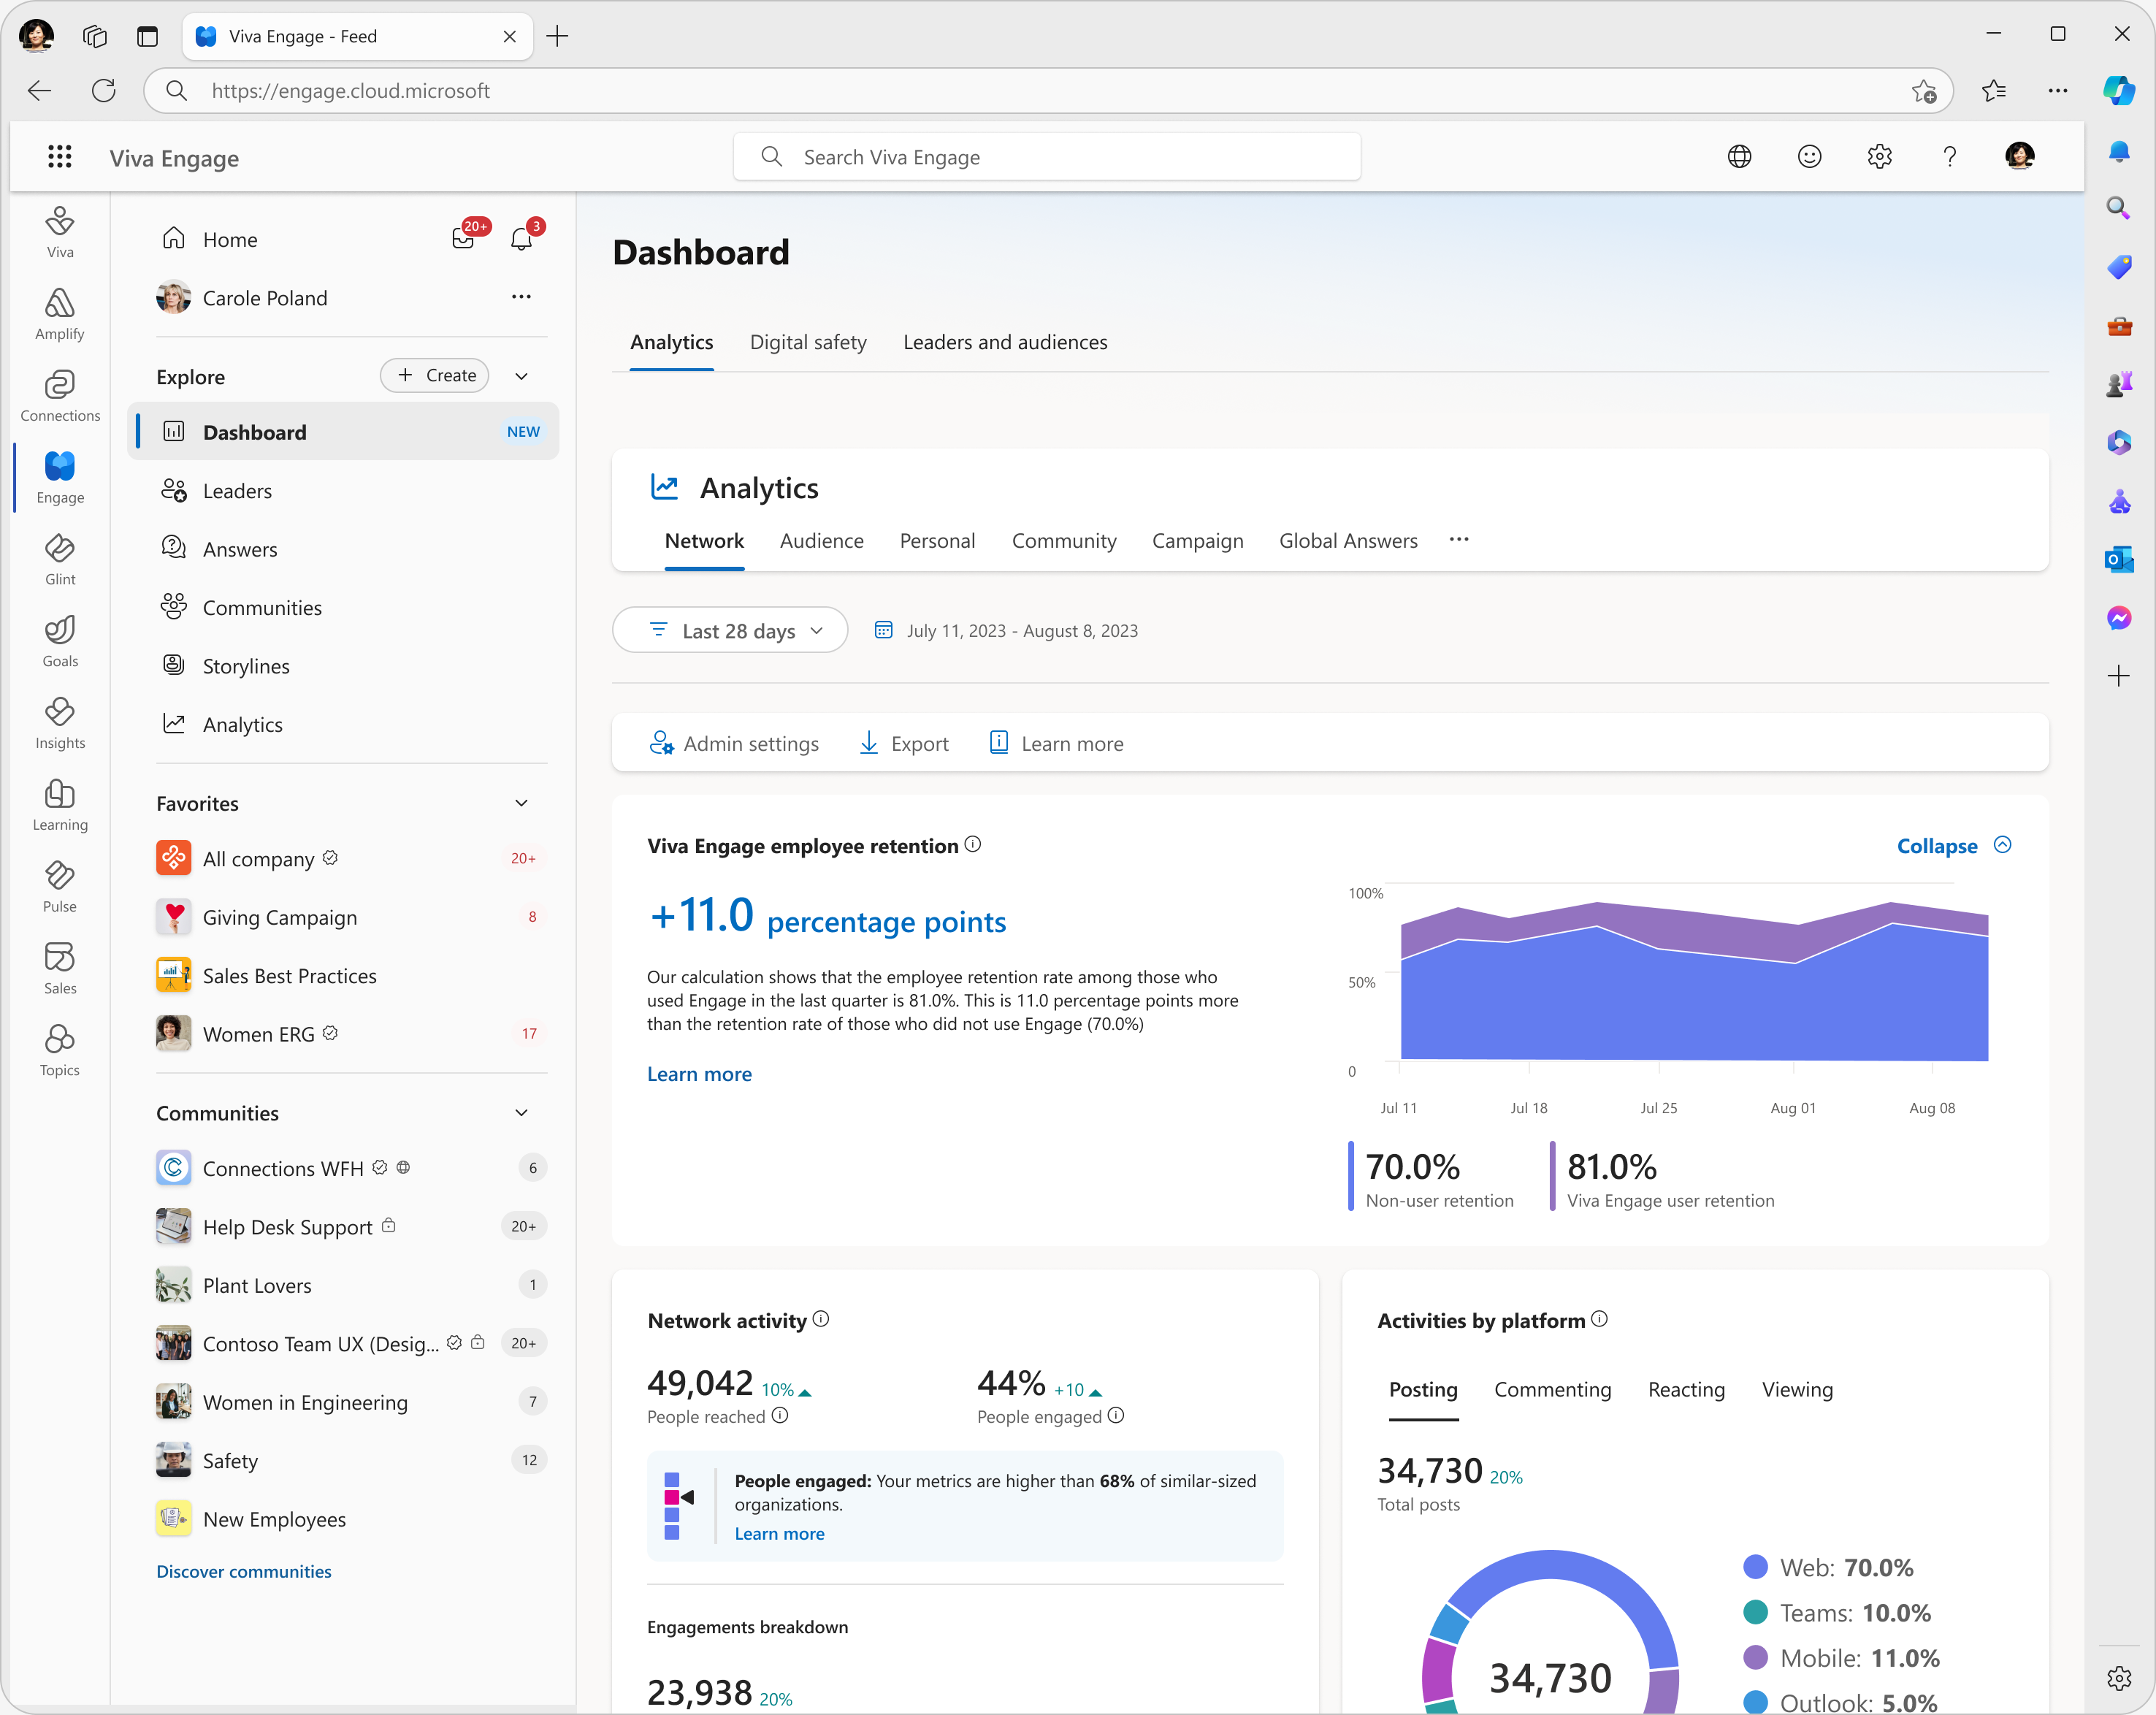Screen dimensions: 2156x1715
Task: Open the Topics app icon
Action: pos(60,1051)
